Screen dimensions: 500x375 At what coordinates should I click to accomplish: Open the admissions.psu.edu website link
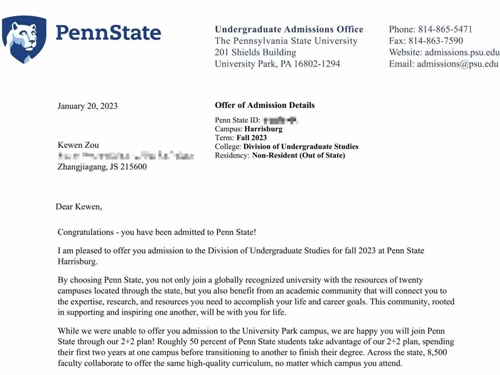[462, 52]
